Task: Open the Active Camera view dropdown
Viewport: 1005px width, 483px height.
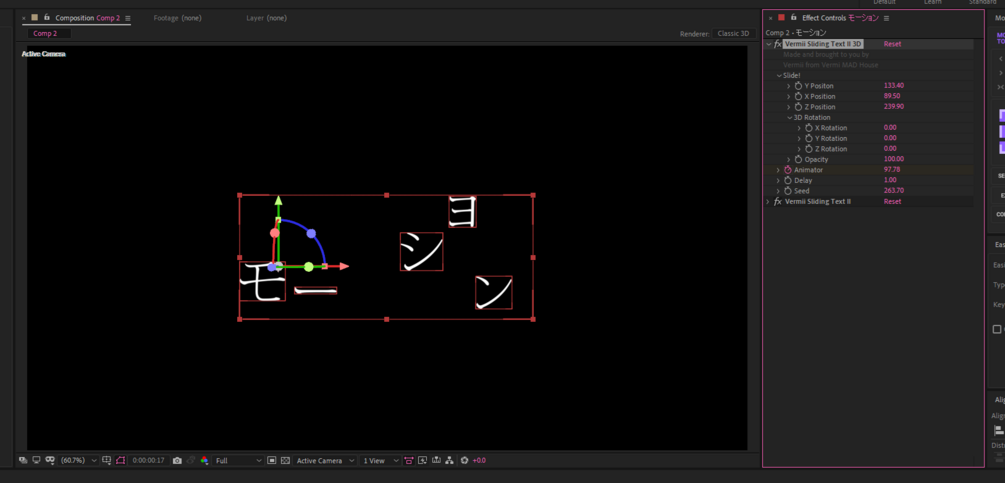Action: [325, 461]
